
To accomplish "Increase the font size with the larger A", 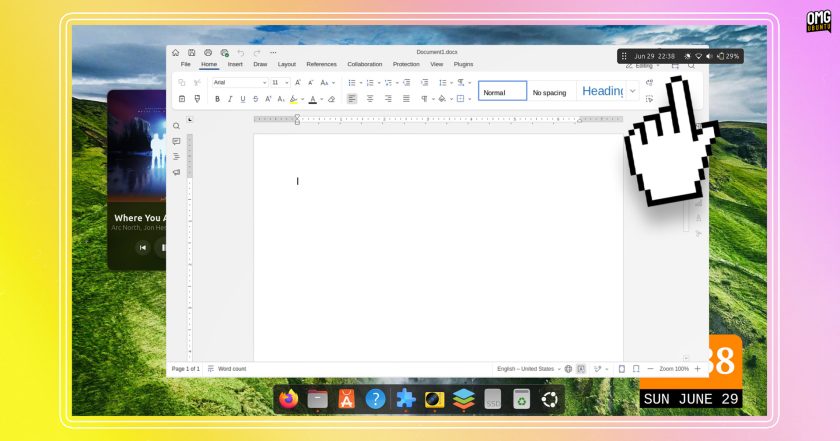I will 298,83.
